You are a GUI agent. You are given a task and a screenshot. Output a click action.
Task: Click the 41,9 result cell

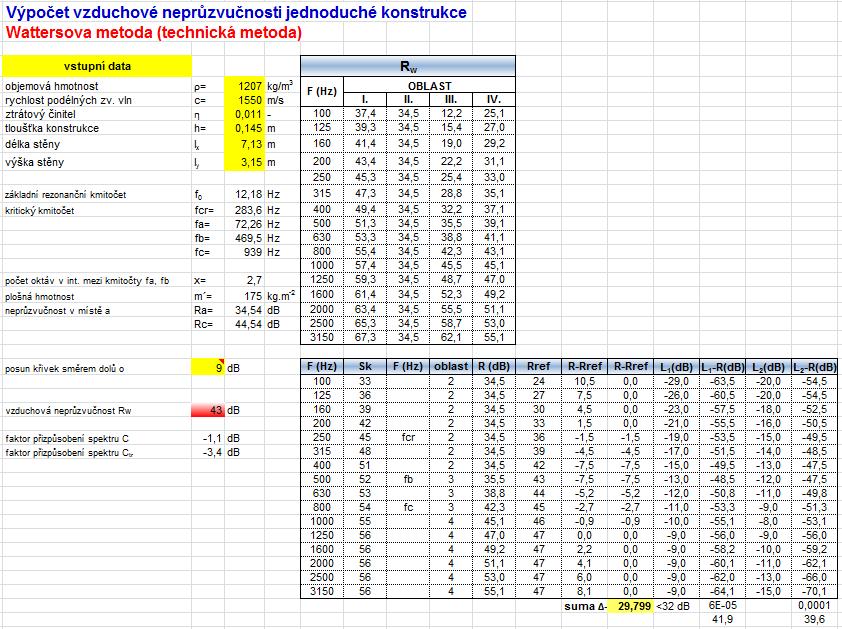[722, 619]
